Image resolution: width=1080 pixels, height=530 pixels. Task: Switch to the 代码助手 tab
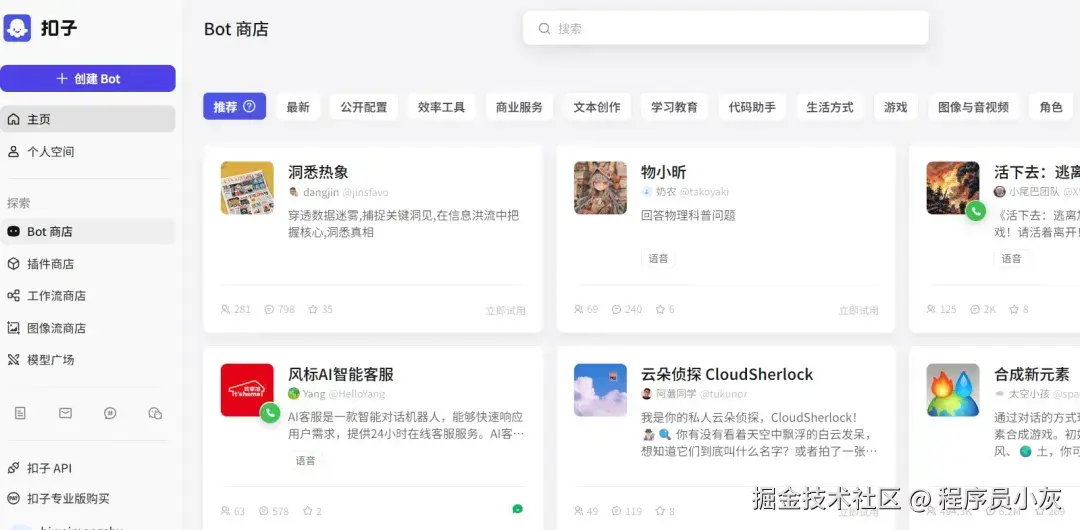tap(752, 107)
